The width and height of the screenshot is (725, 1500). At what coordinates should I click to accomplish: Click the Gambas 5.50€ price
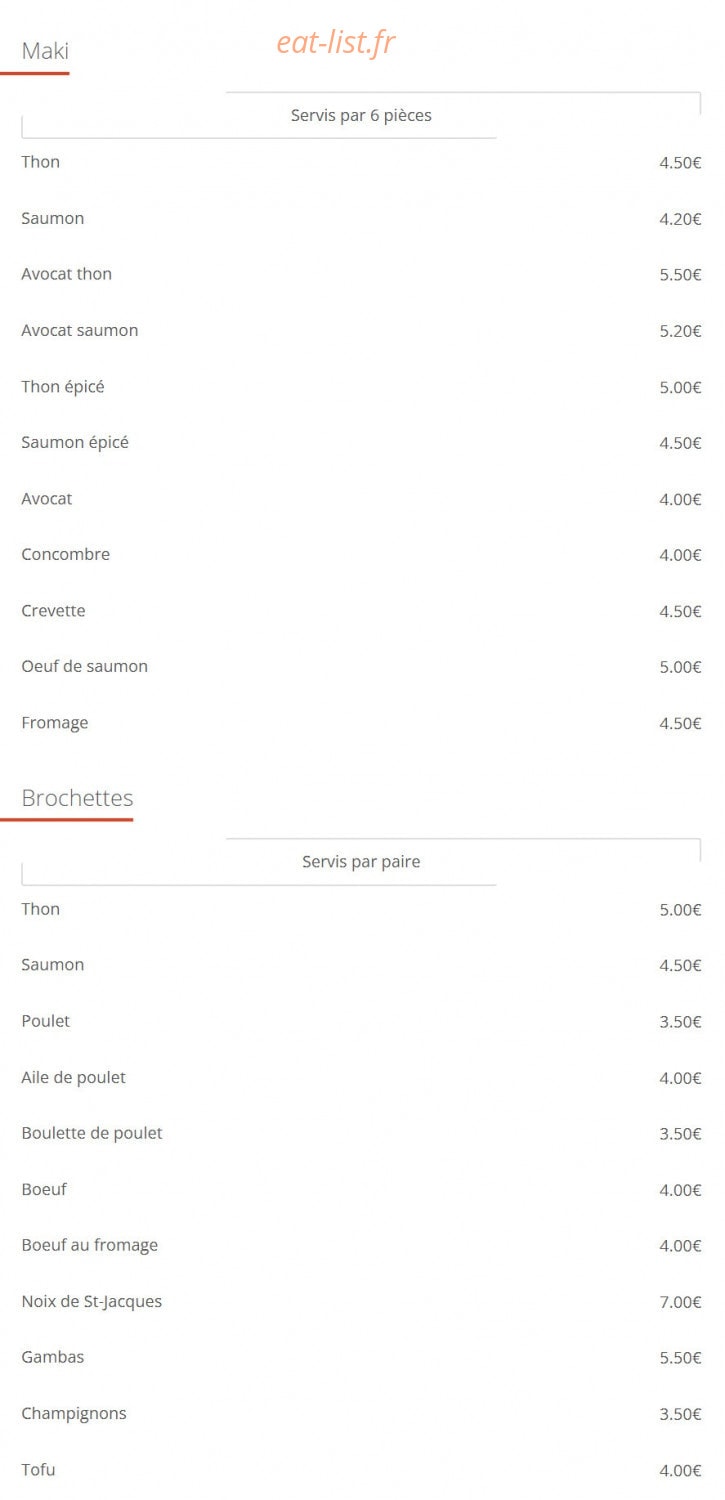(680, 1358)
